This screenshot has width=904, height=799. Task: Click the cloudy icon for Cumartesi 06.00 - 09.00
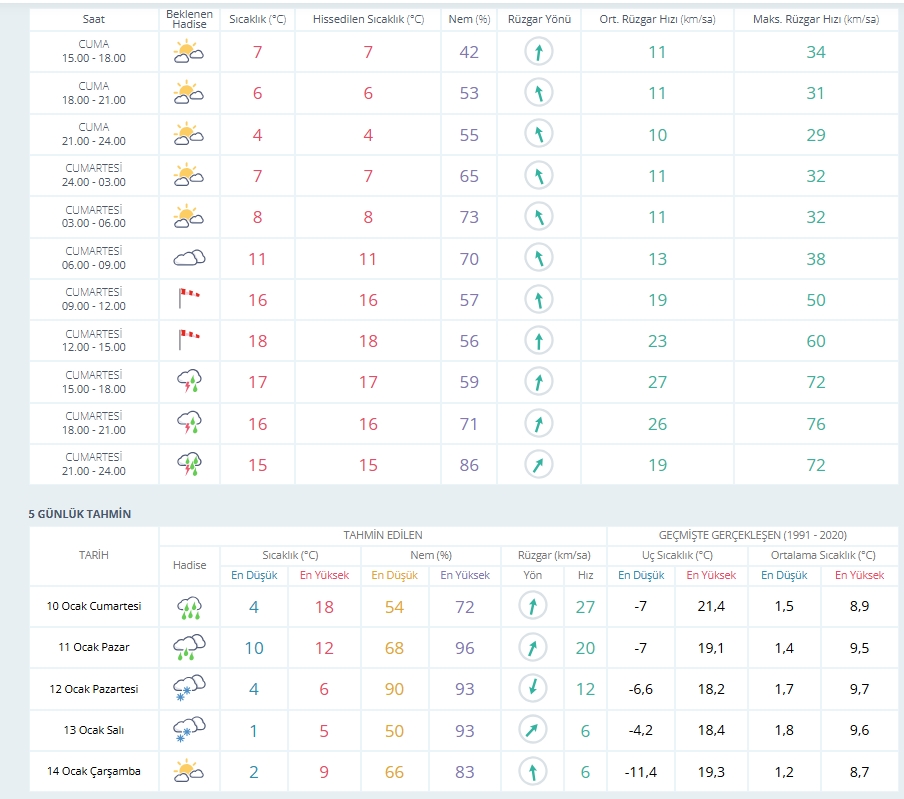click(189, 258)
